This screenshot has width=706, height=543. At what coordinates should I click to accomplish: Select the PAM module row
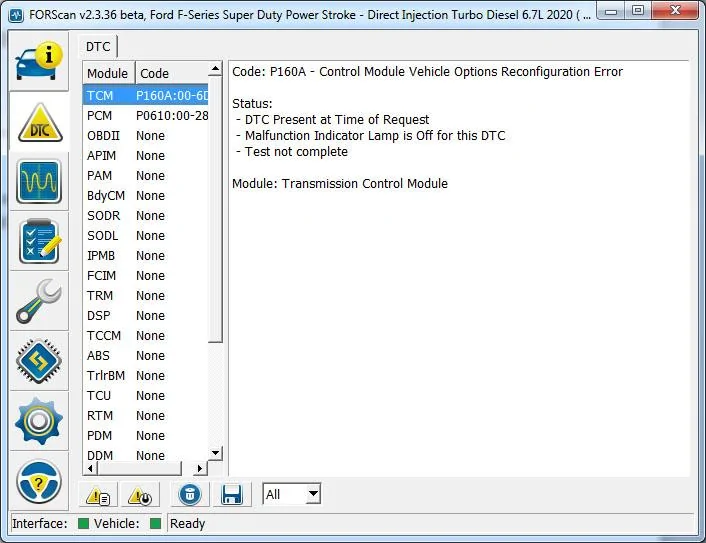coord(145,176)
